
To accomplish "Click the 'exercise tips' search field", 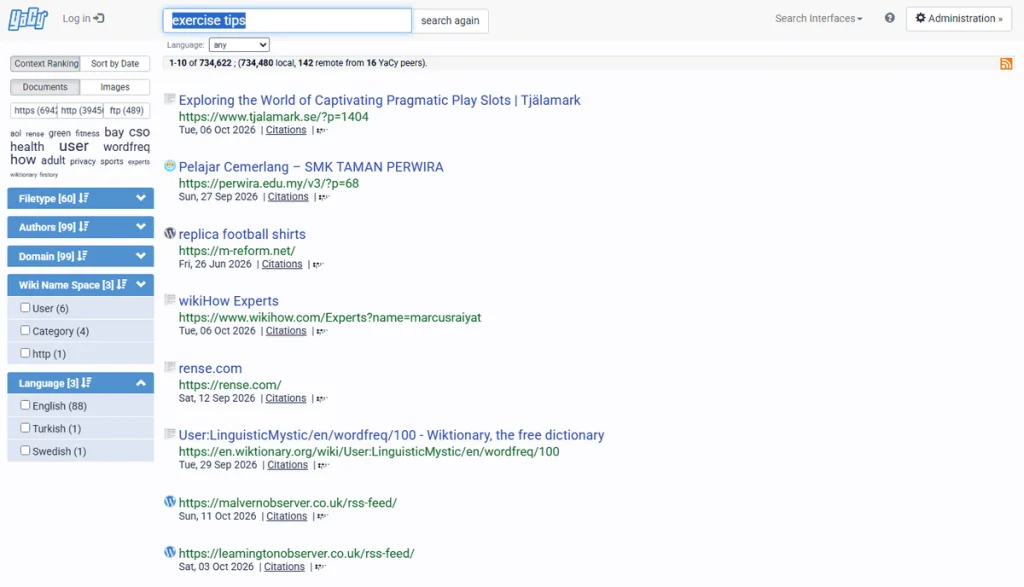I will tap(287, 20).
